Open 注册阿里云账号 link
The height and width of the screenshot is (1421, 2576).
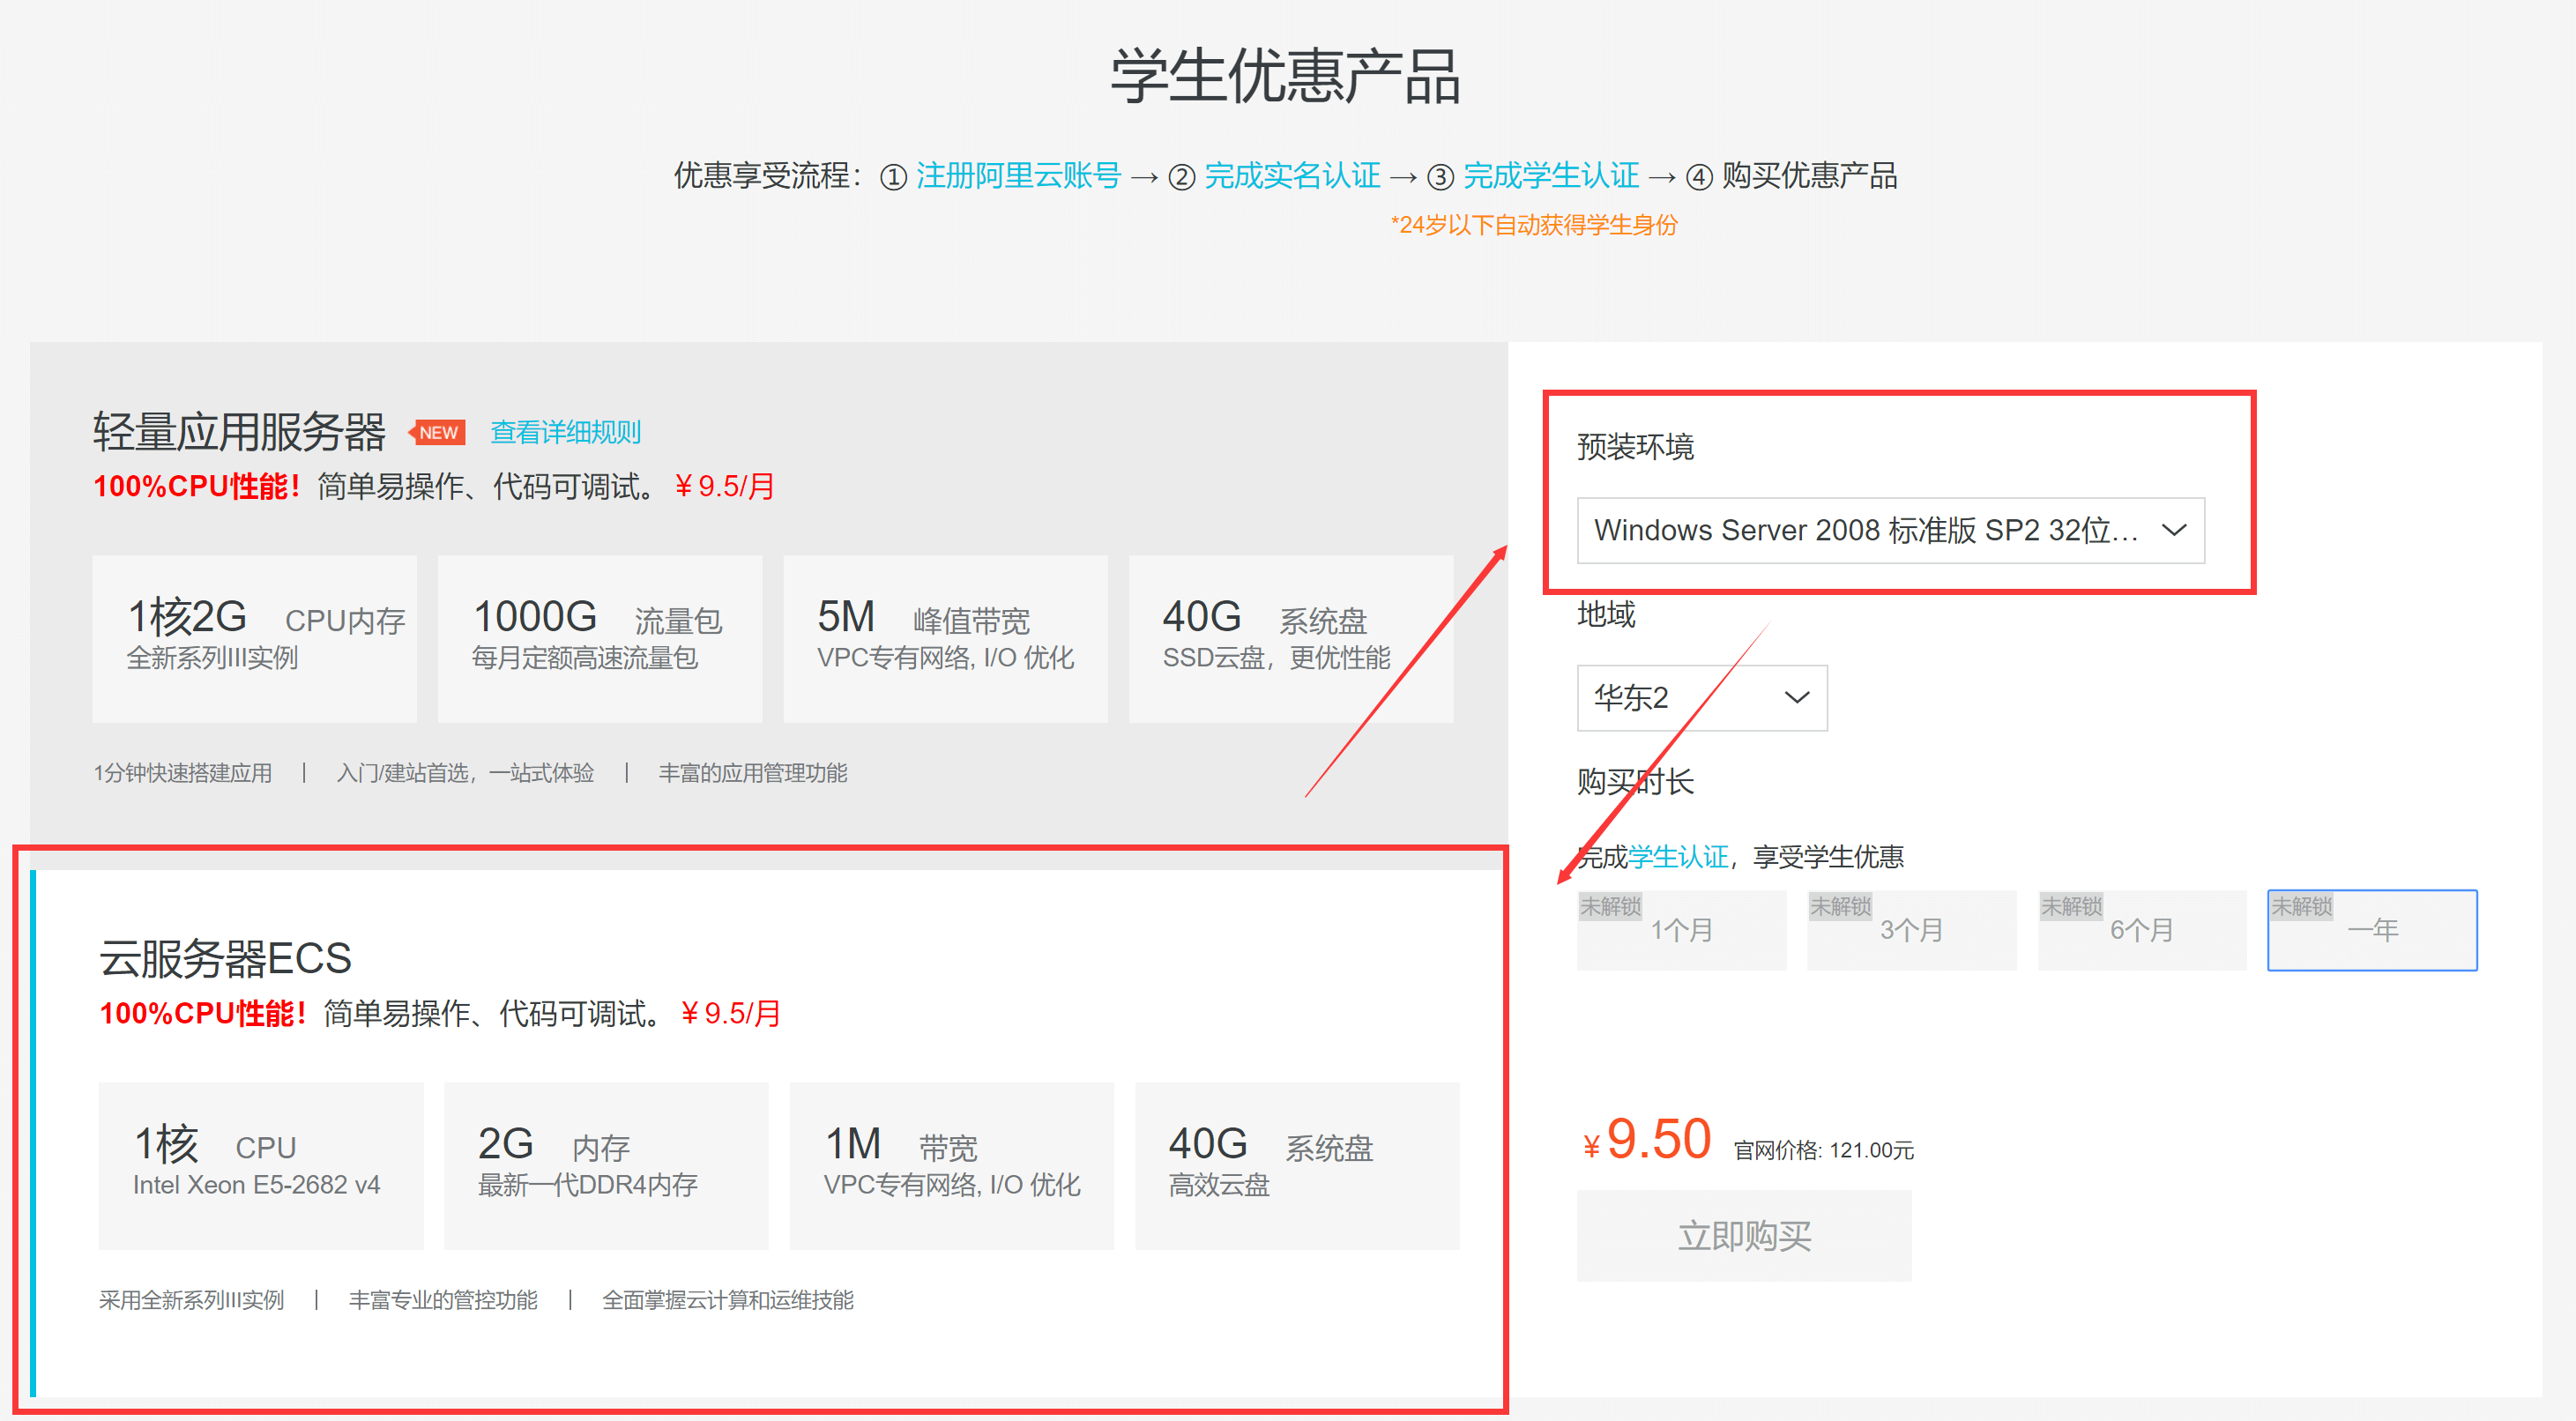point(1018,176)
